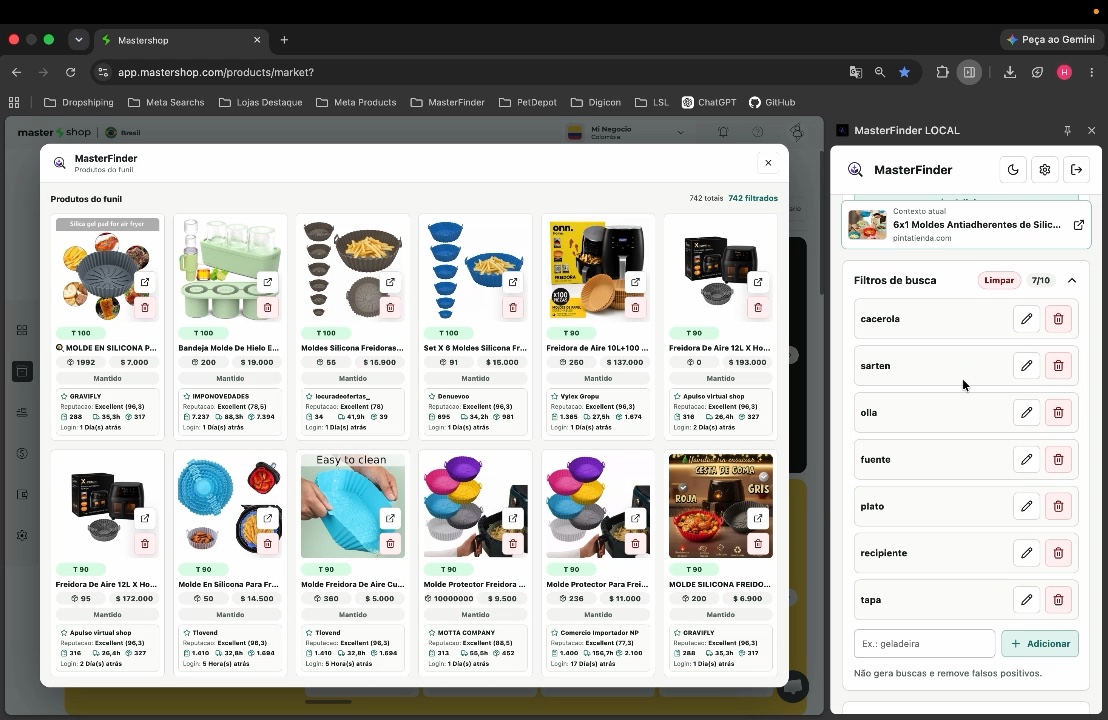Open Chrome tab search dropdown
1108x720 pixels.
coord(78,40)
